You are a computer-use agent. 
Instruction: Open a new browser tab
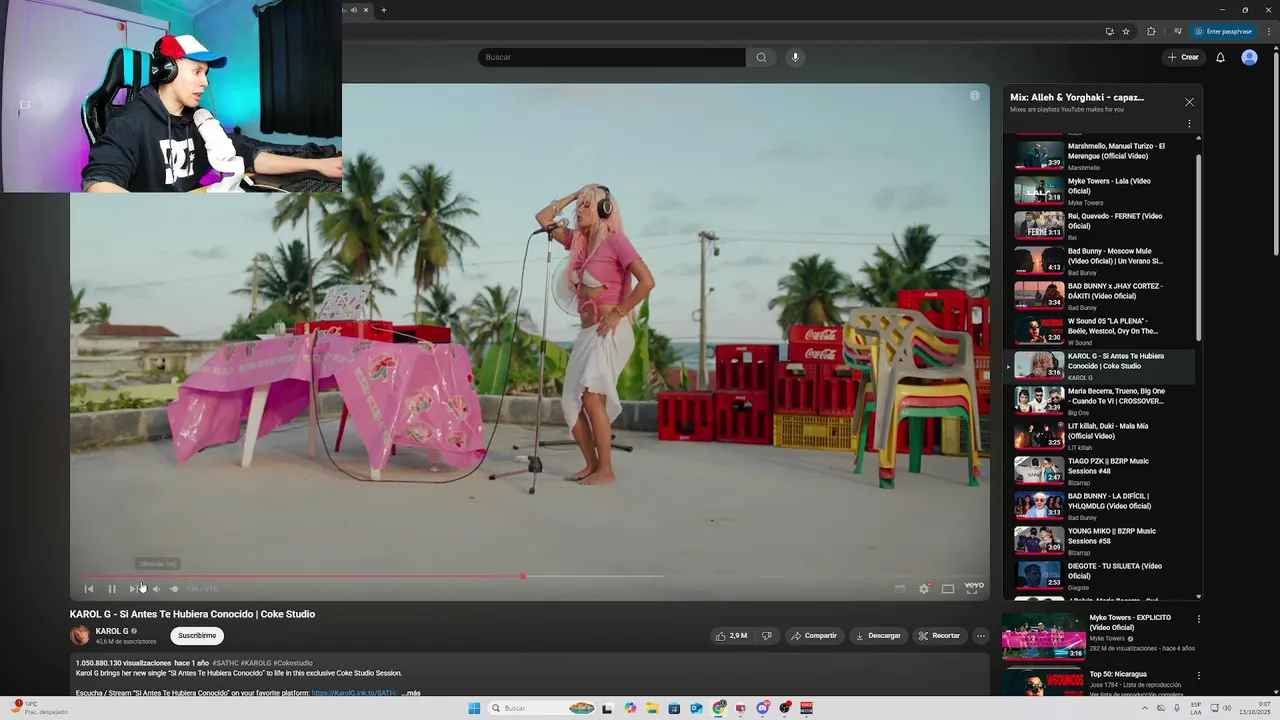[x=383, y=10]
